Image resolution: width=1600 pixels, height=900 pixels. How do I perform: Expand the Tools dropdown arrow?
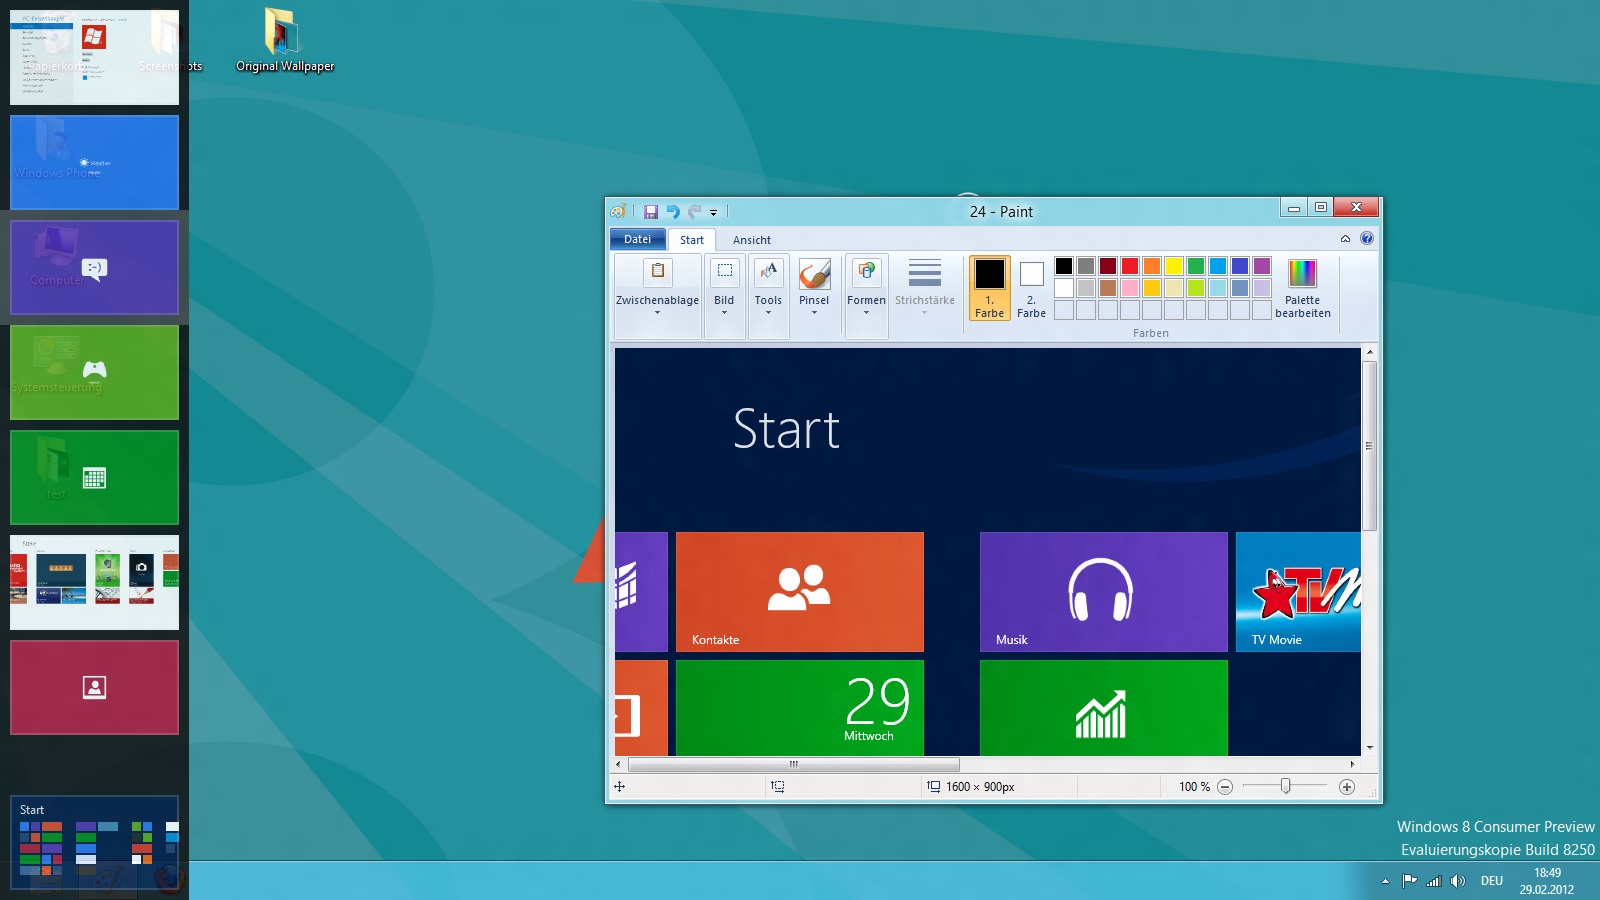tap(768, 313)
